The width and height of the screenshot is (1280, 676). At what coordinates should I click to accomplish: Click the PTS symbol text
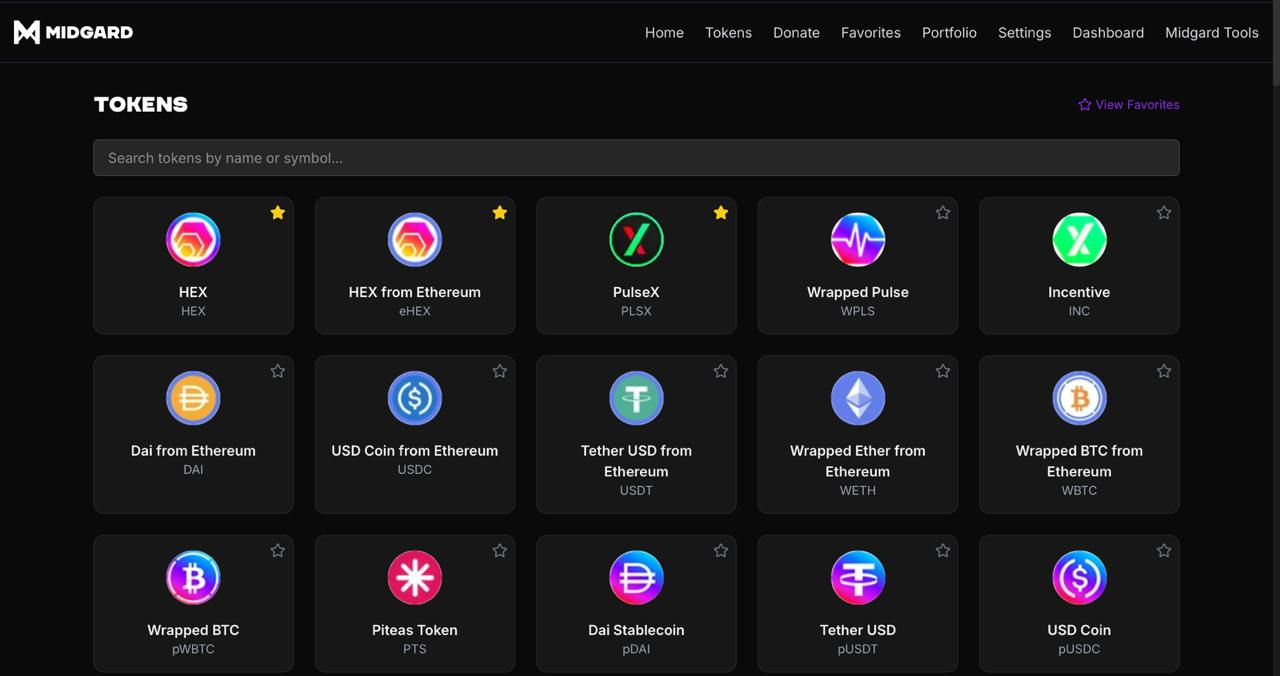point(415,649)
